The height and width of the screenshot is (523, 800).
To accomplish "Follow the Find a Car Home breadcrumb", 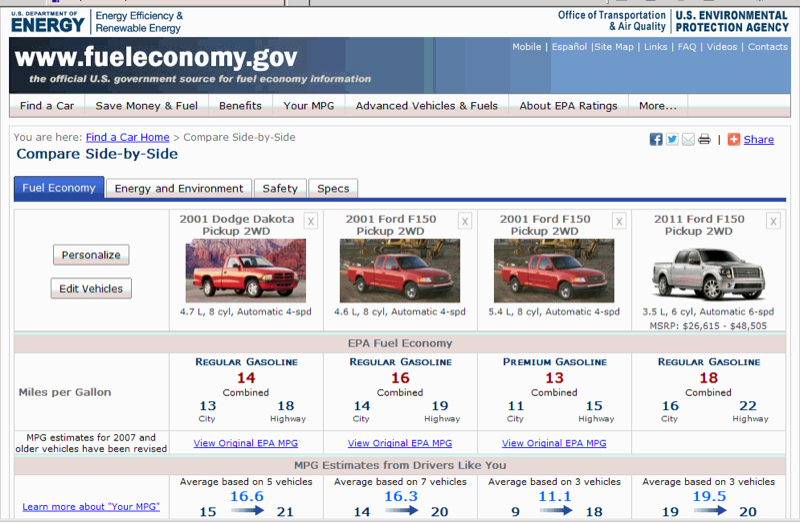I will tap(128, 137).
